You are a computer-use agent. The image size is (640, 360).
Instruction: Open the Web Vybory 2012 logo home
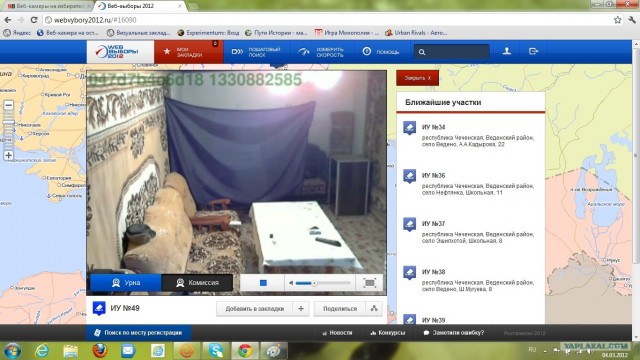pyautogui.click(x=120, y=52)
